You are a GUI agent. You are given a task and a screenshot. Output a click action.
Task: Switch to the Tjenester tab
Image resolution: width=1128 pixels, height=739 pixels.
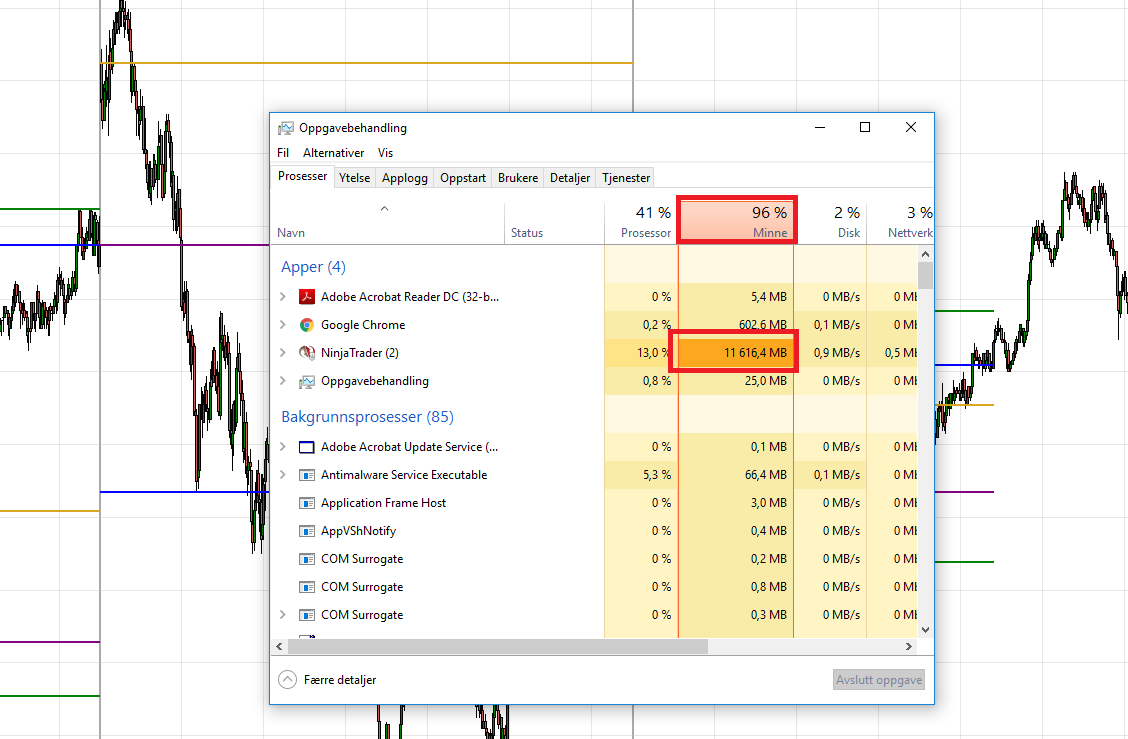coord(626,178)
